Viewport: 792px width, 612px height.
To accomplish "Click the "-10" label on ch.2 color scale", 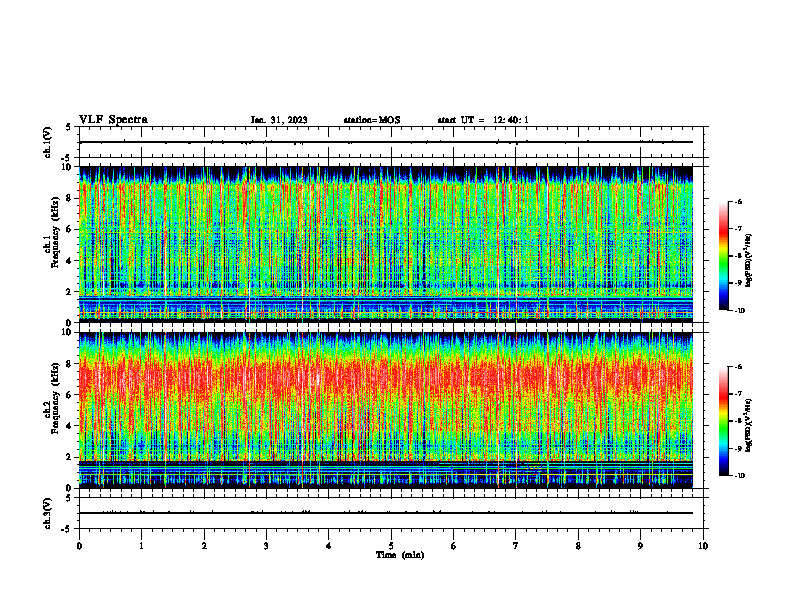I will [740, 476].
